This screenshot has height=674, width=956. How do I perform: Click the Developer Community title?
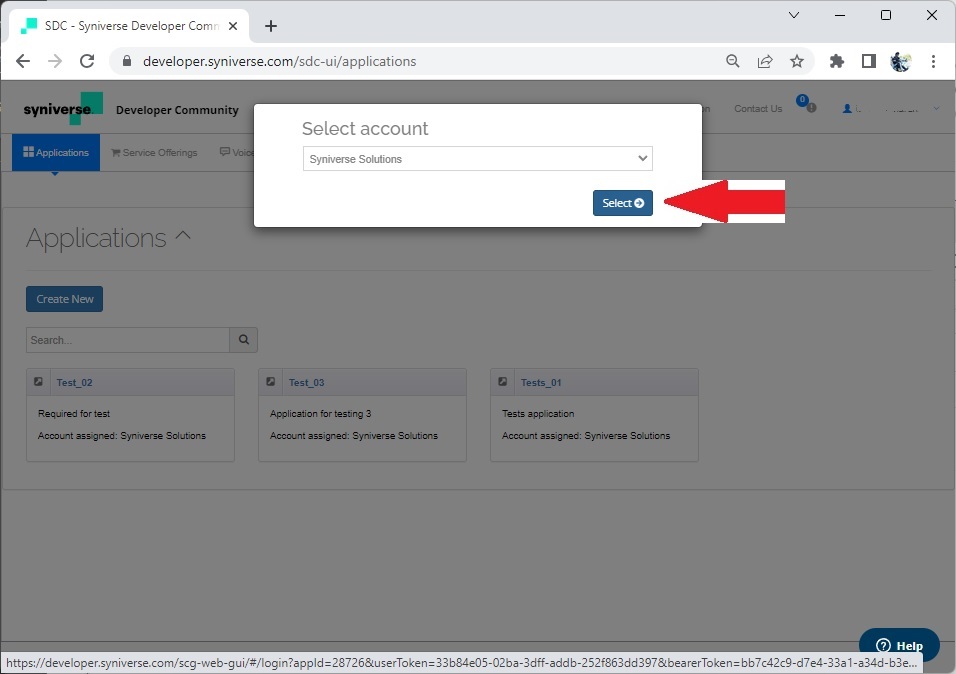pyautogui.click(x=177, y=110)
